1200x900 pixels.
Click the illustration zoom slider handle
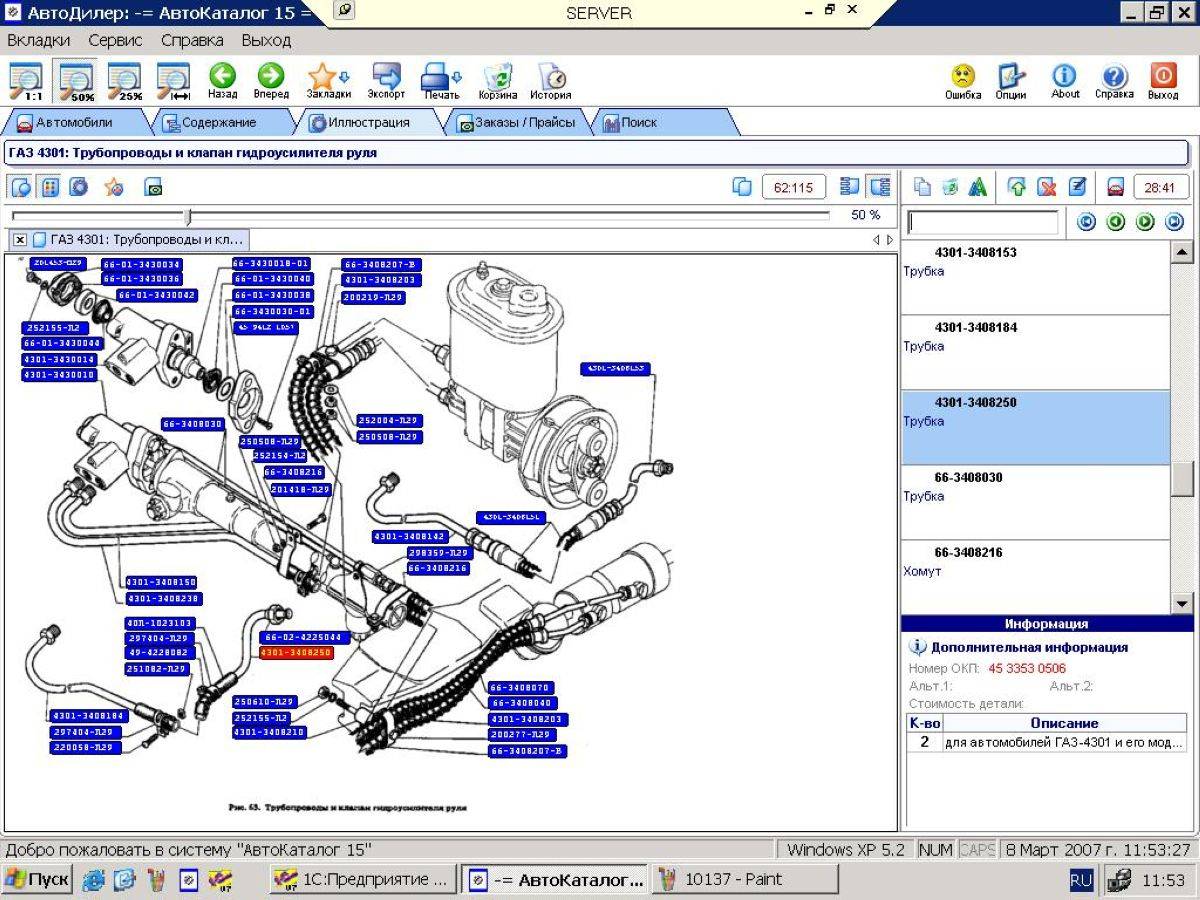[x=188, y=216]
